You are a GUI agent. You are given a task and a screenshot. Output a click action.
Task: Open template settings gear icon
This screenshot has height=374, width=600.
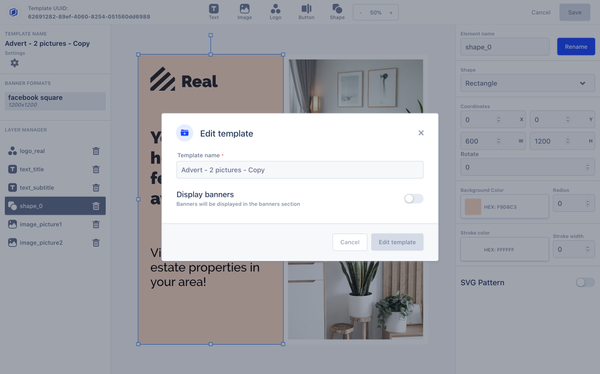(15, 63)
